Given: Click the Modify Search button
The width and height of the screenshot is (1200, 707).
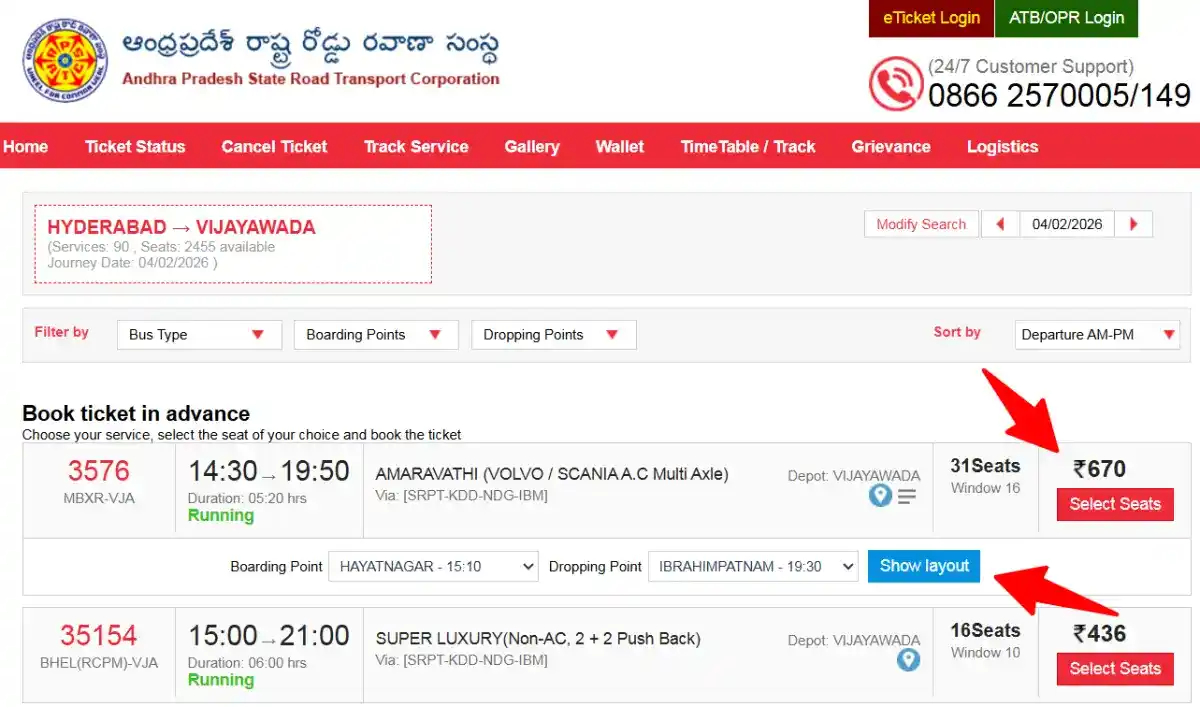Looking at the screenshot, I should (920, 224).
